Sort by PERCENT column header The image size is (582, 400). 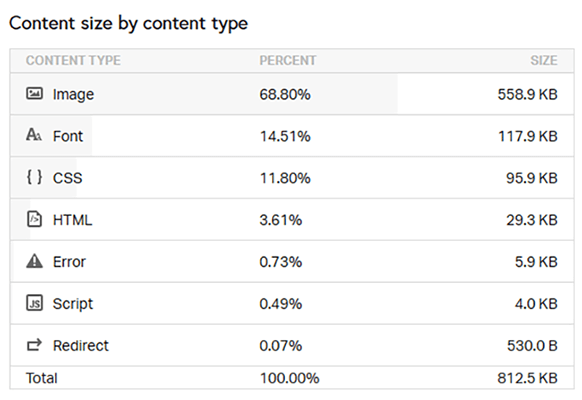pos(288,60)
